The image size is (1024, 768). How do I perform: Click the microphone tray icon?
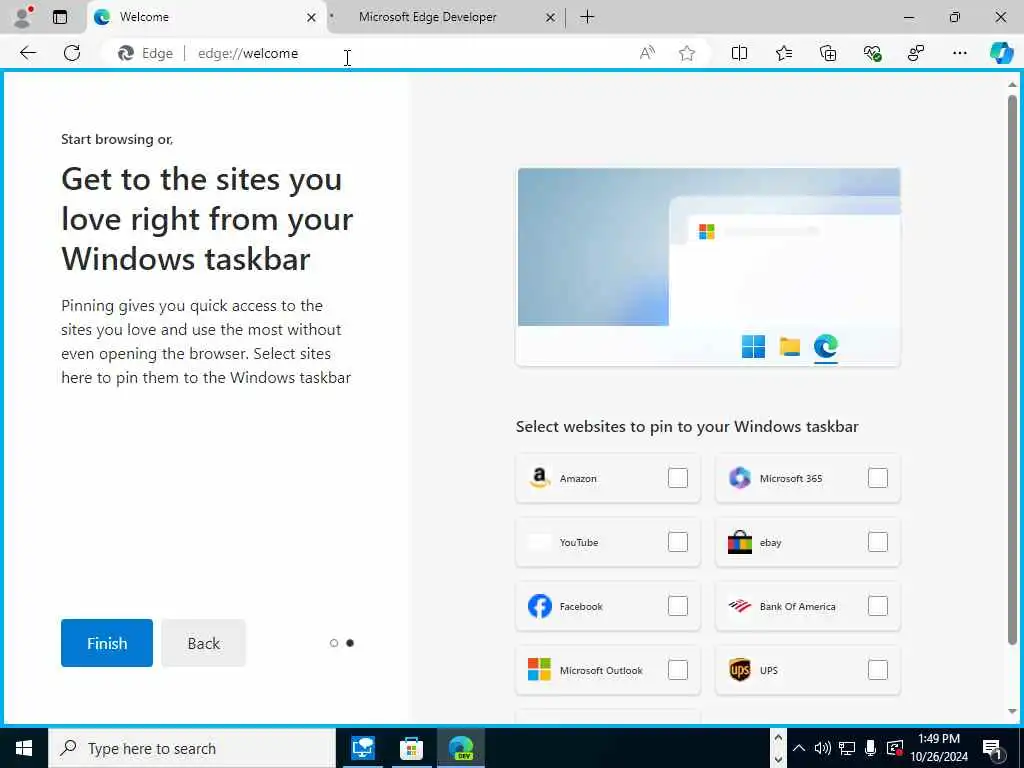point(871,748)
